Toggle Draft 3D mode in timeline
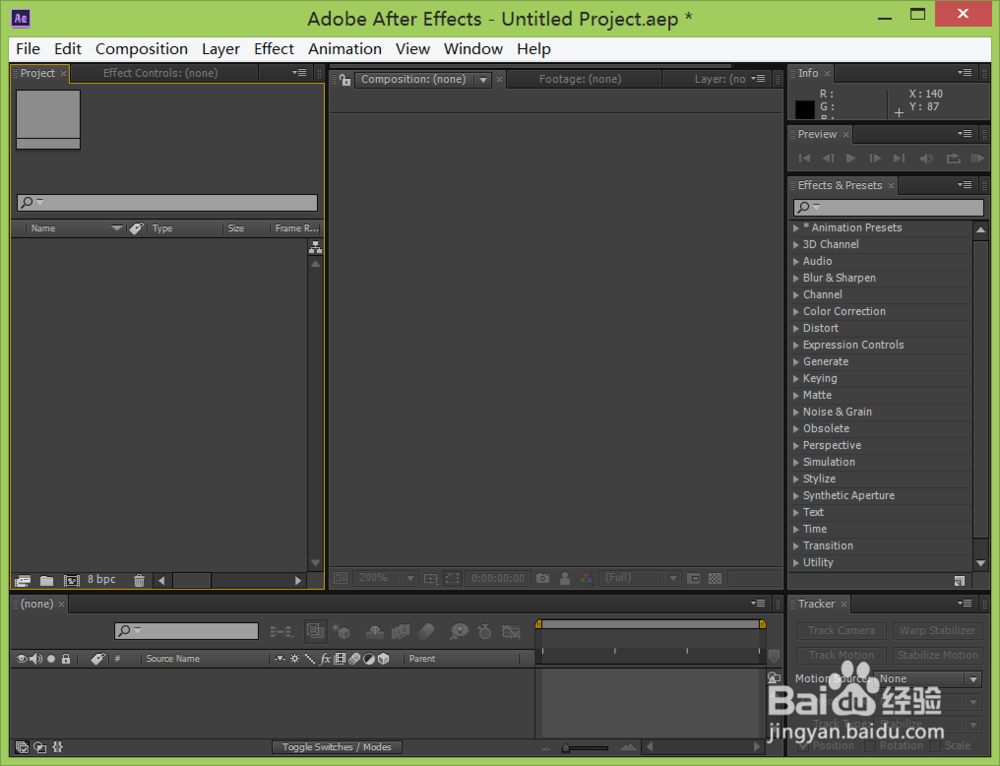Screen dimensions: 1000x766 tap(341, 631)
